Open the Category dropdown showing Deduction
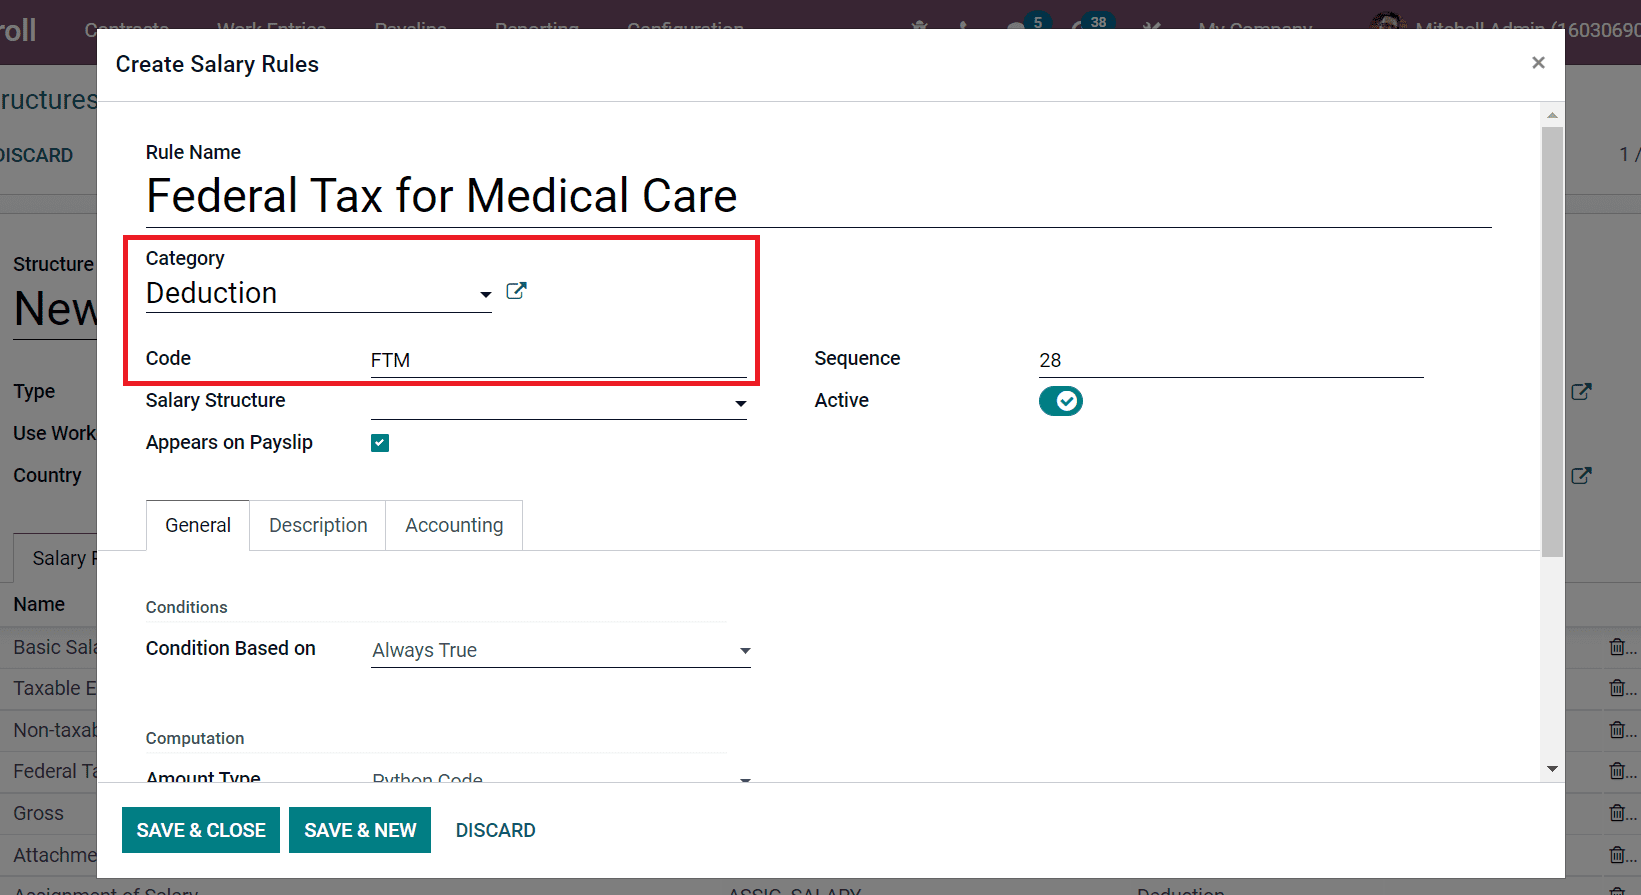 (x=318, y=293)
